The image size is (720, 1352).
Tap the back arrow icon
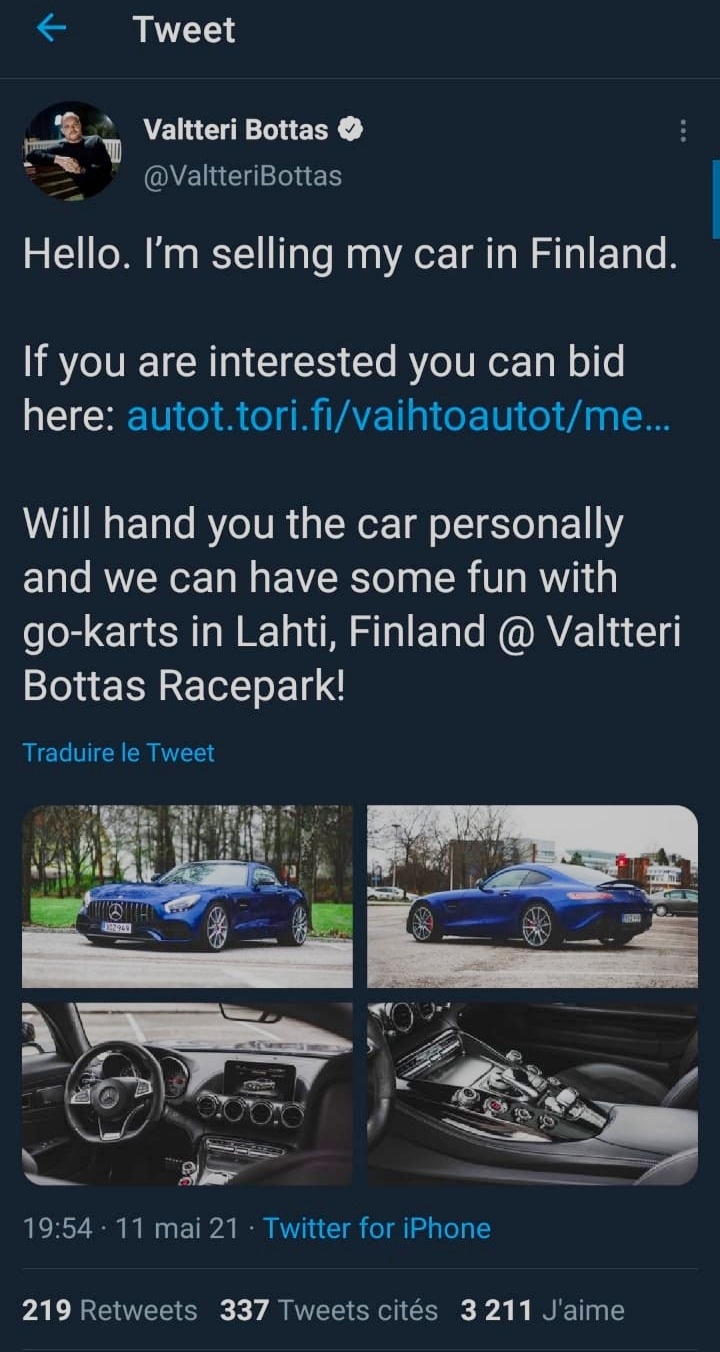click(50, 29)
